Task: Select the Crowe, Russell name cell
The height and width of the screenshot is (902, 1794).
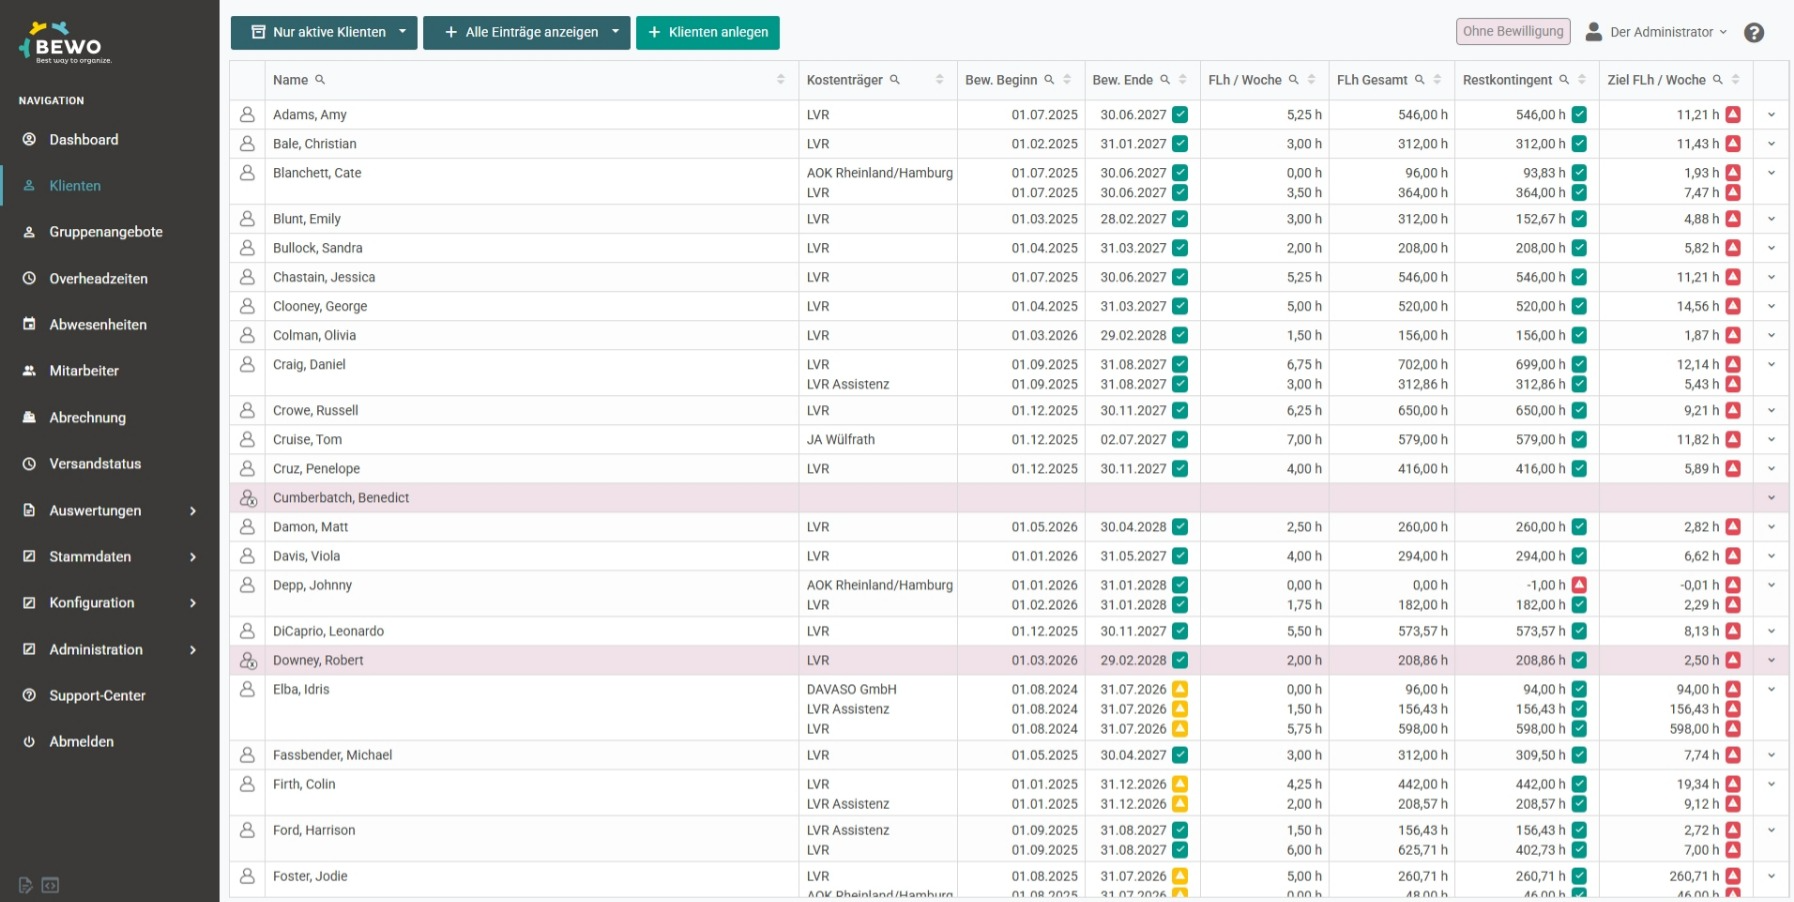Action: (x=531, y=411)
